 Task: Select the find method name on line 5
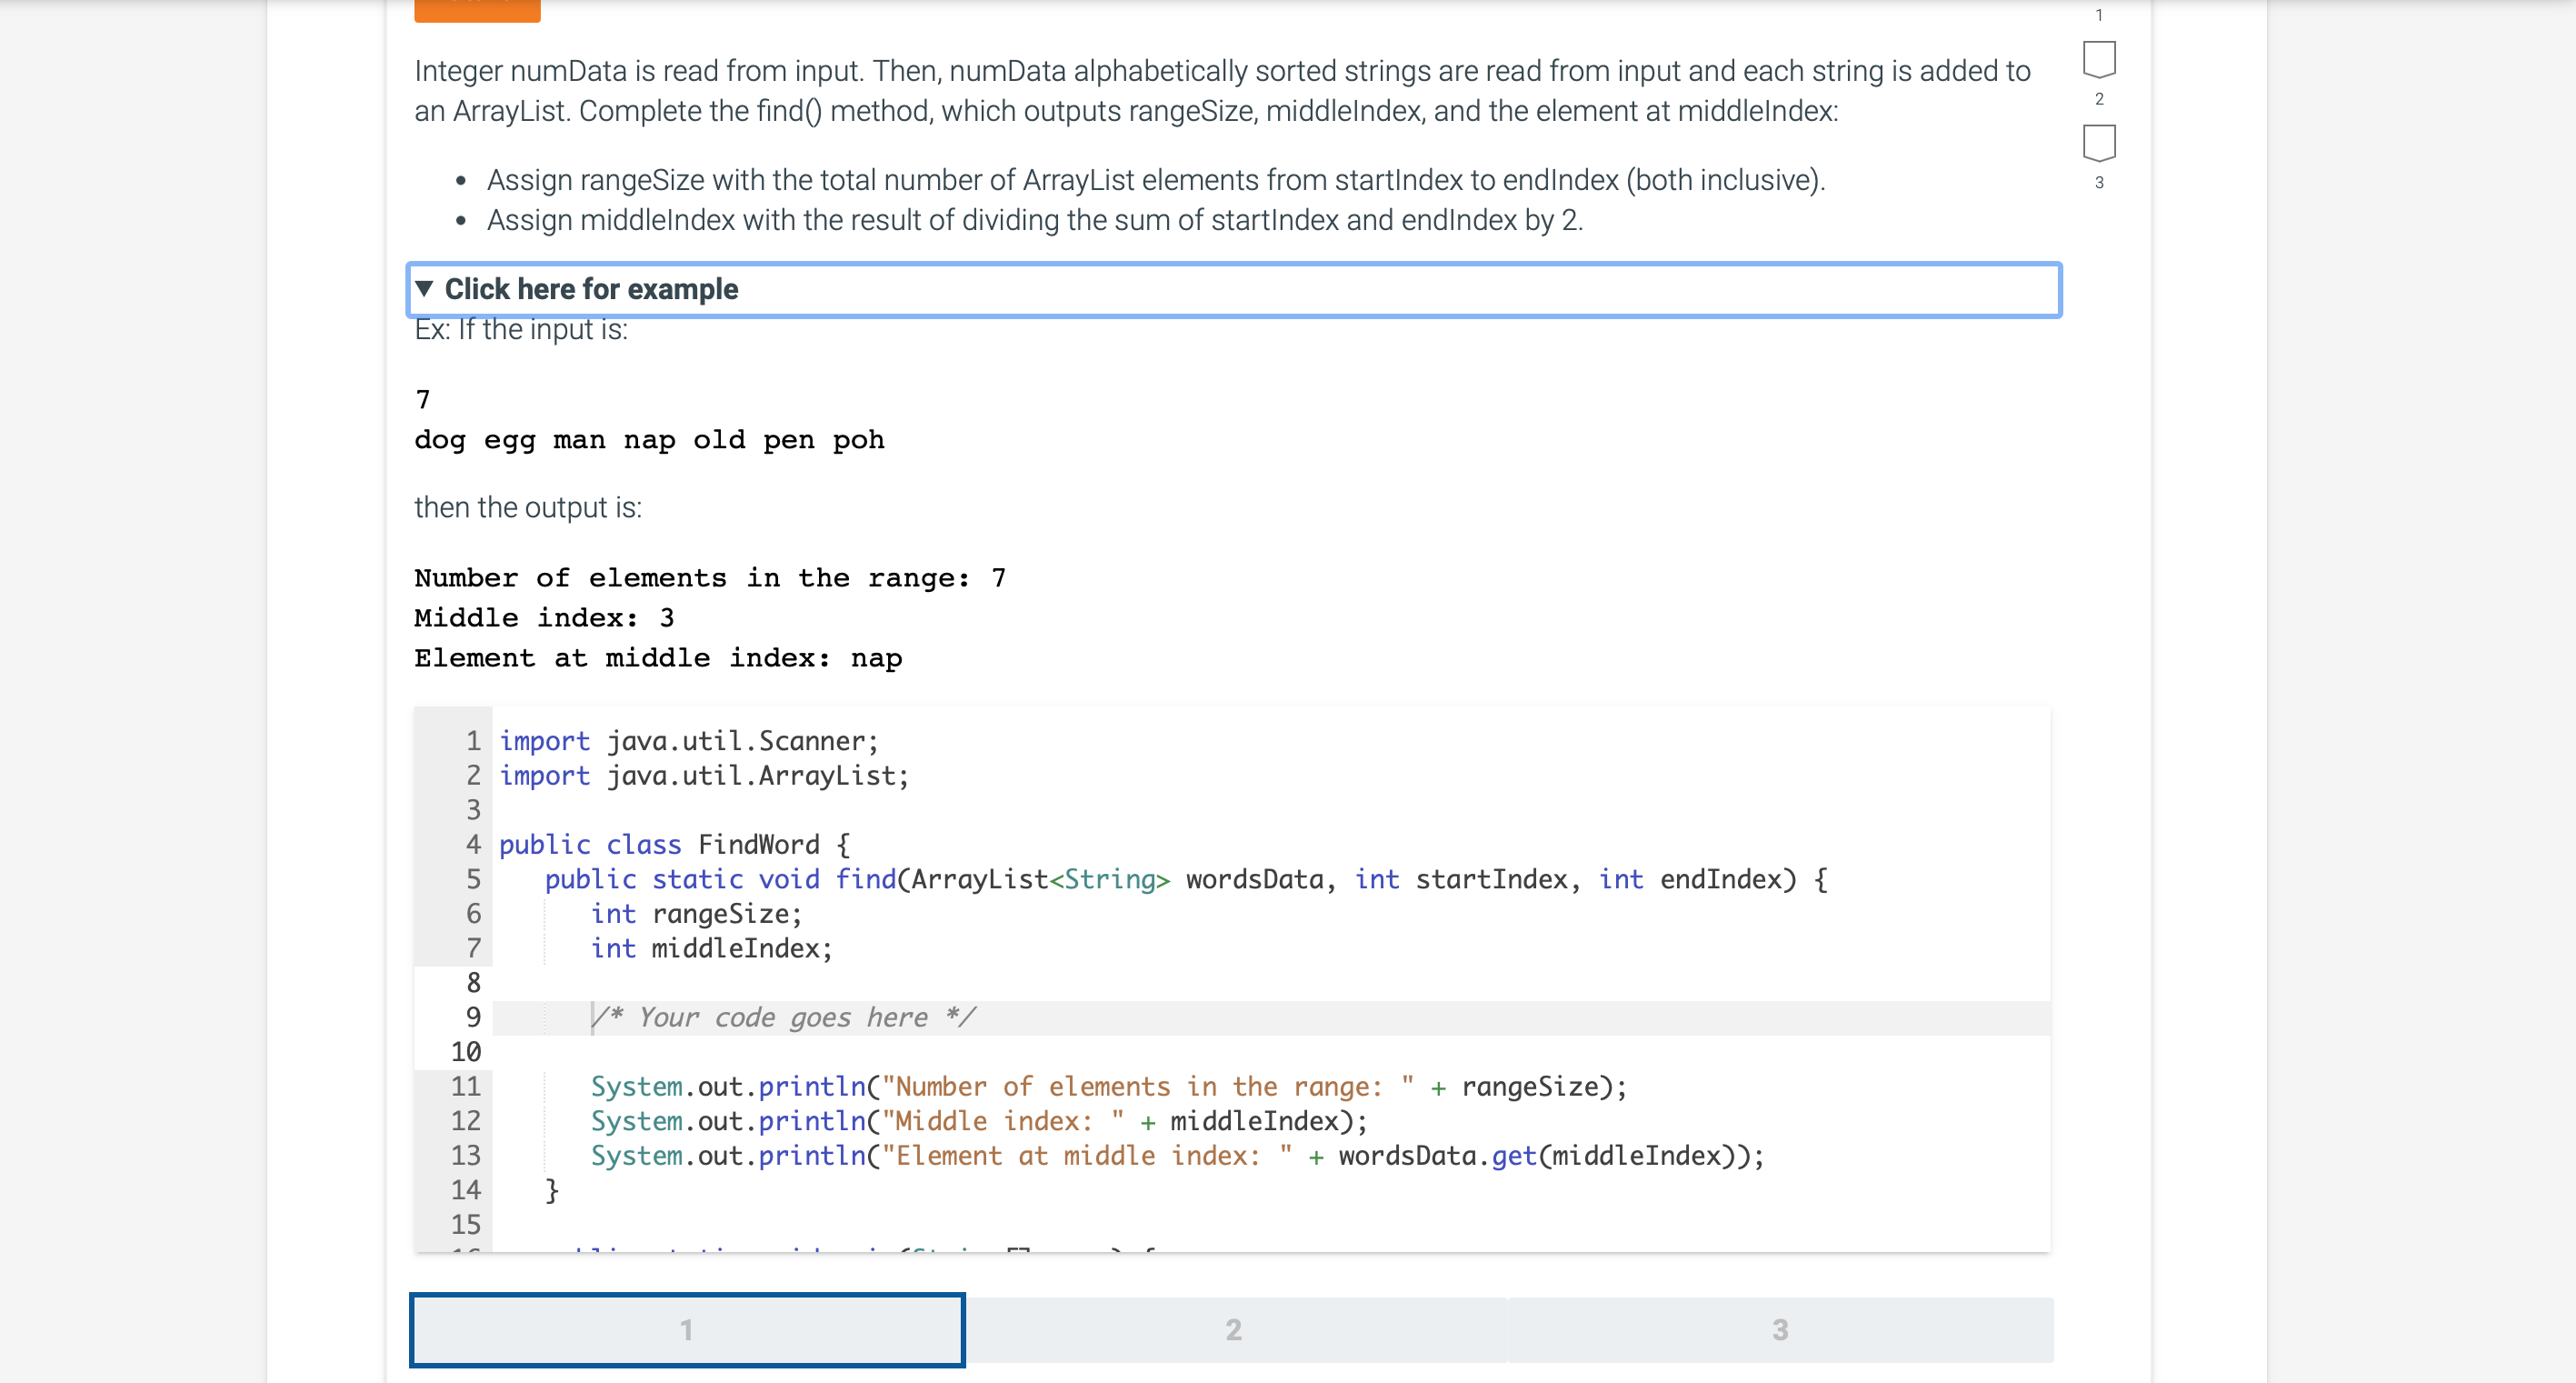[865, 879]
